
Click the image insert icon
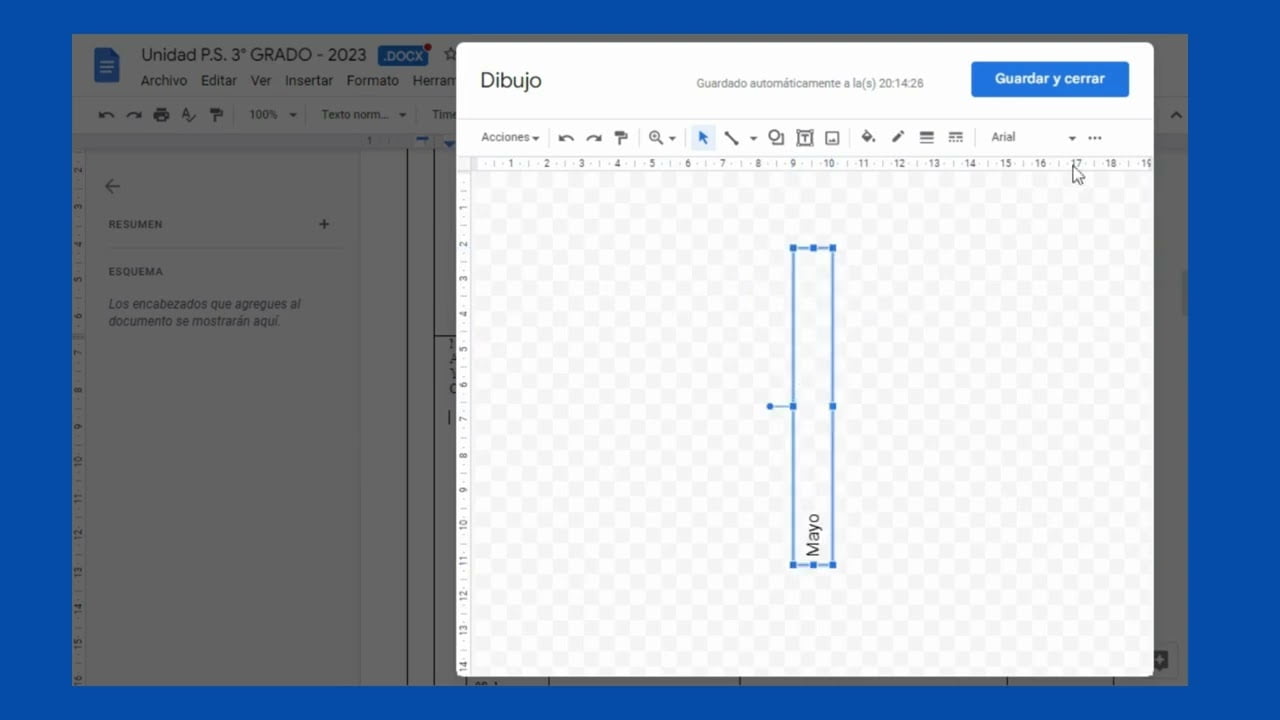(832, 138)
